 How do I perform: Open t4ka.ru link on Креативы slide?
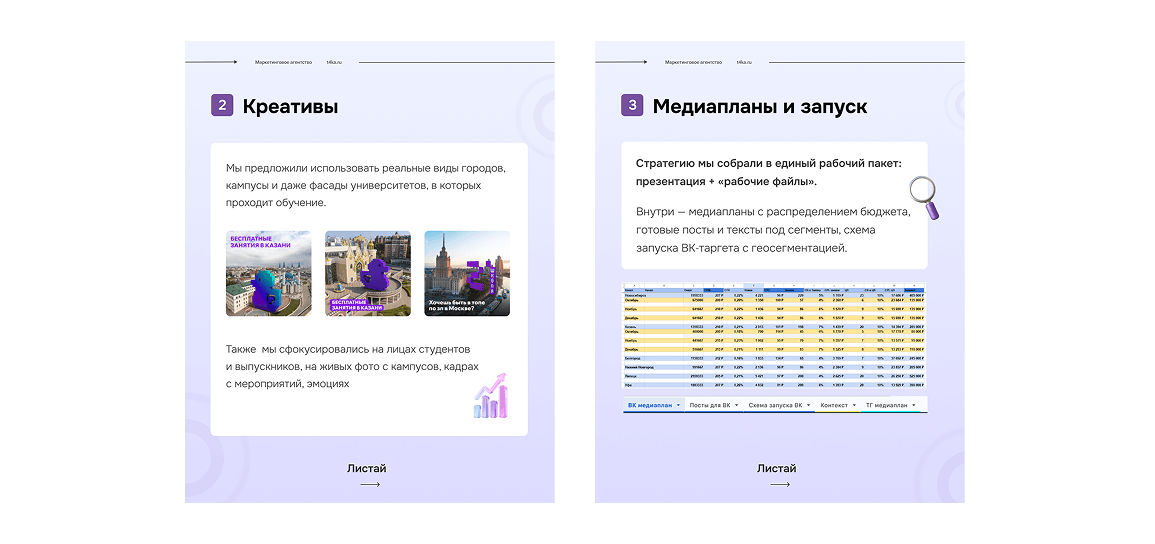tap(334, 62)
